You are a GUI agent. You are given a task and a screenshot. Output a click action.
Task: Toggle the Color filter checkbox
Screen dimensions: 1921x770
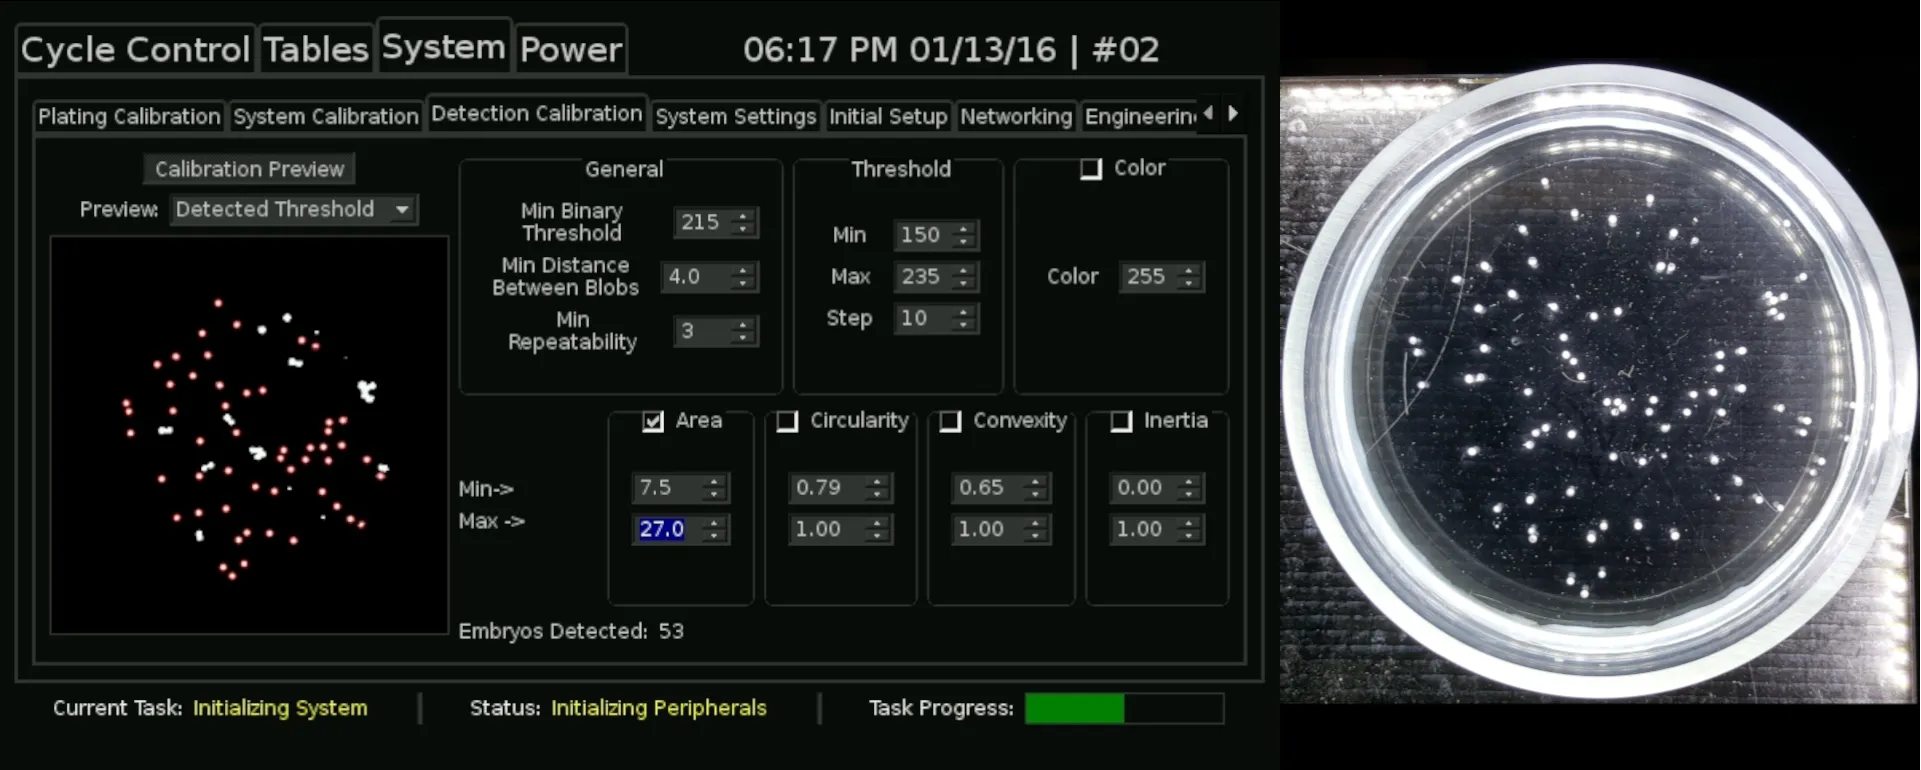(x=1091, y=169)
